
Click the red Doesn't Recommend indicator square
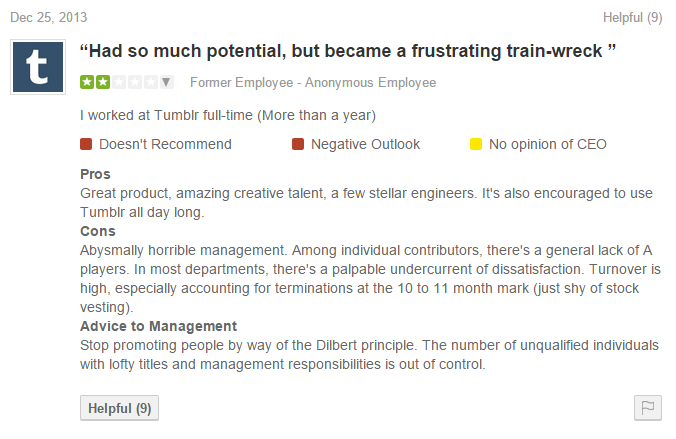86,144
